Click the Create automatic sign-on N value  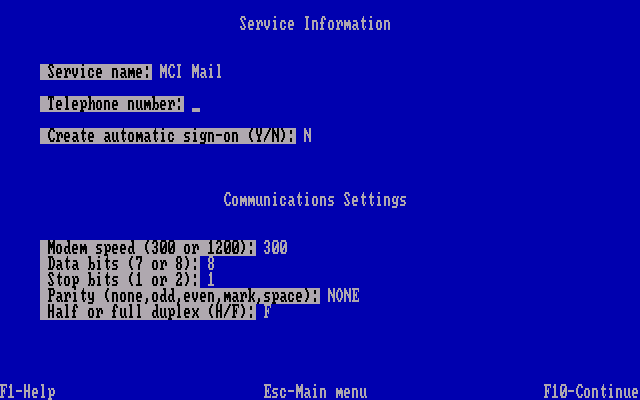click(x=307, y=136)
